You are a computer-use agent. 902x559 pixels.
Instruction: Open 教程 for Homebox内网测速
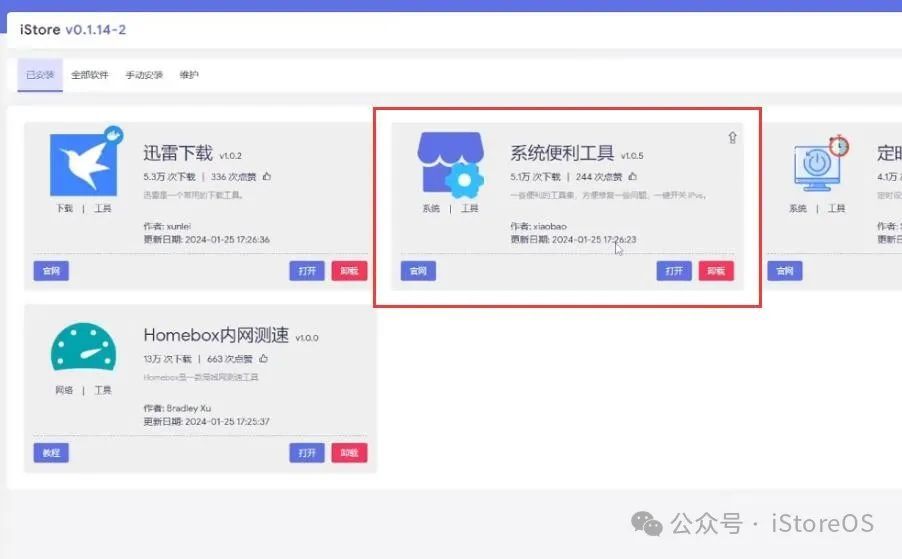pos(51,453)
